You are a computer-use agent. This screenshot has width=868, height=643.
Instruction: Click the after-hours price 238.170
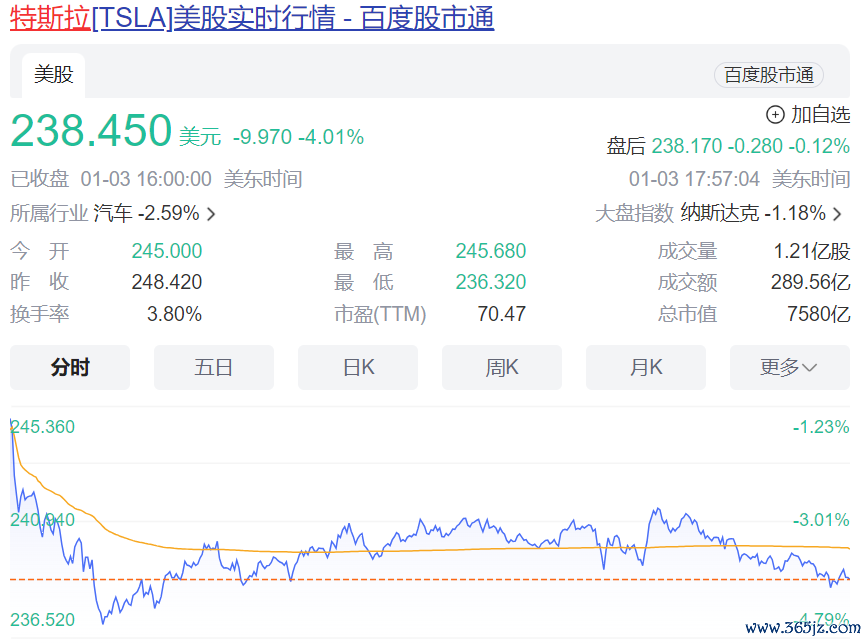pyautogui.click(x=686, y=146)
